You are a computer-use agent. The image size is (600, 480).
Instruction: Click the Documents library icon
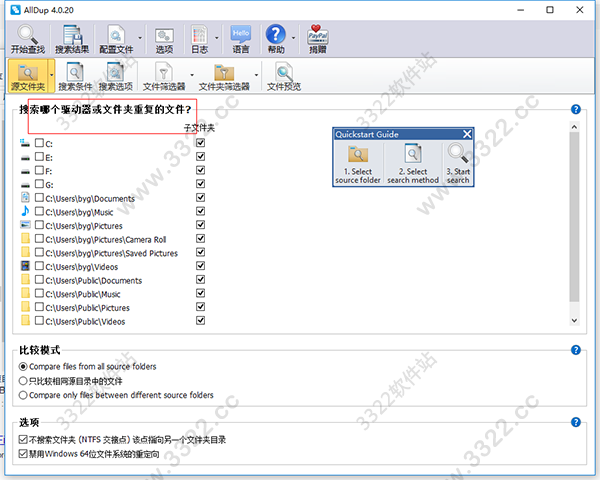25,198
